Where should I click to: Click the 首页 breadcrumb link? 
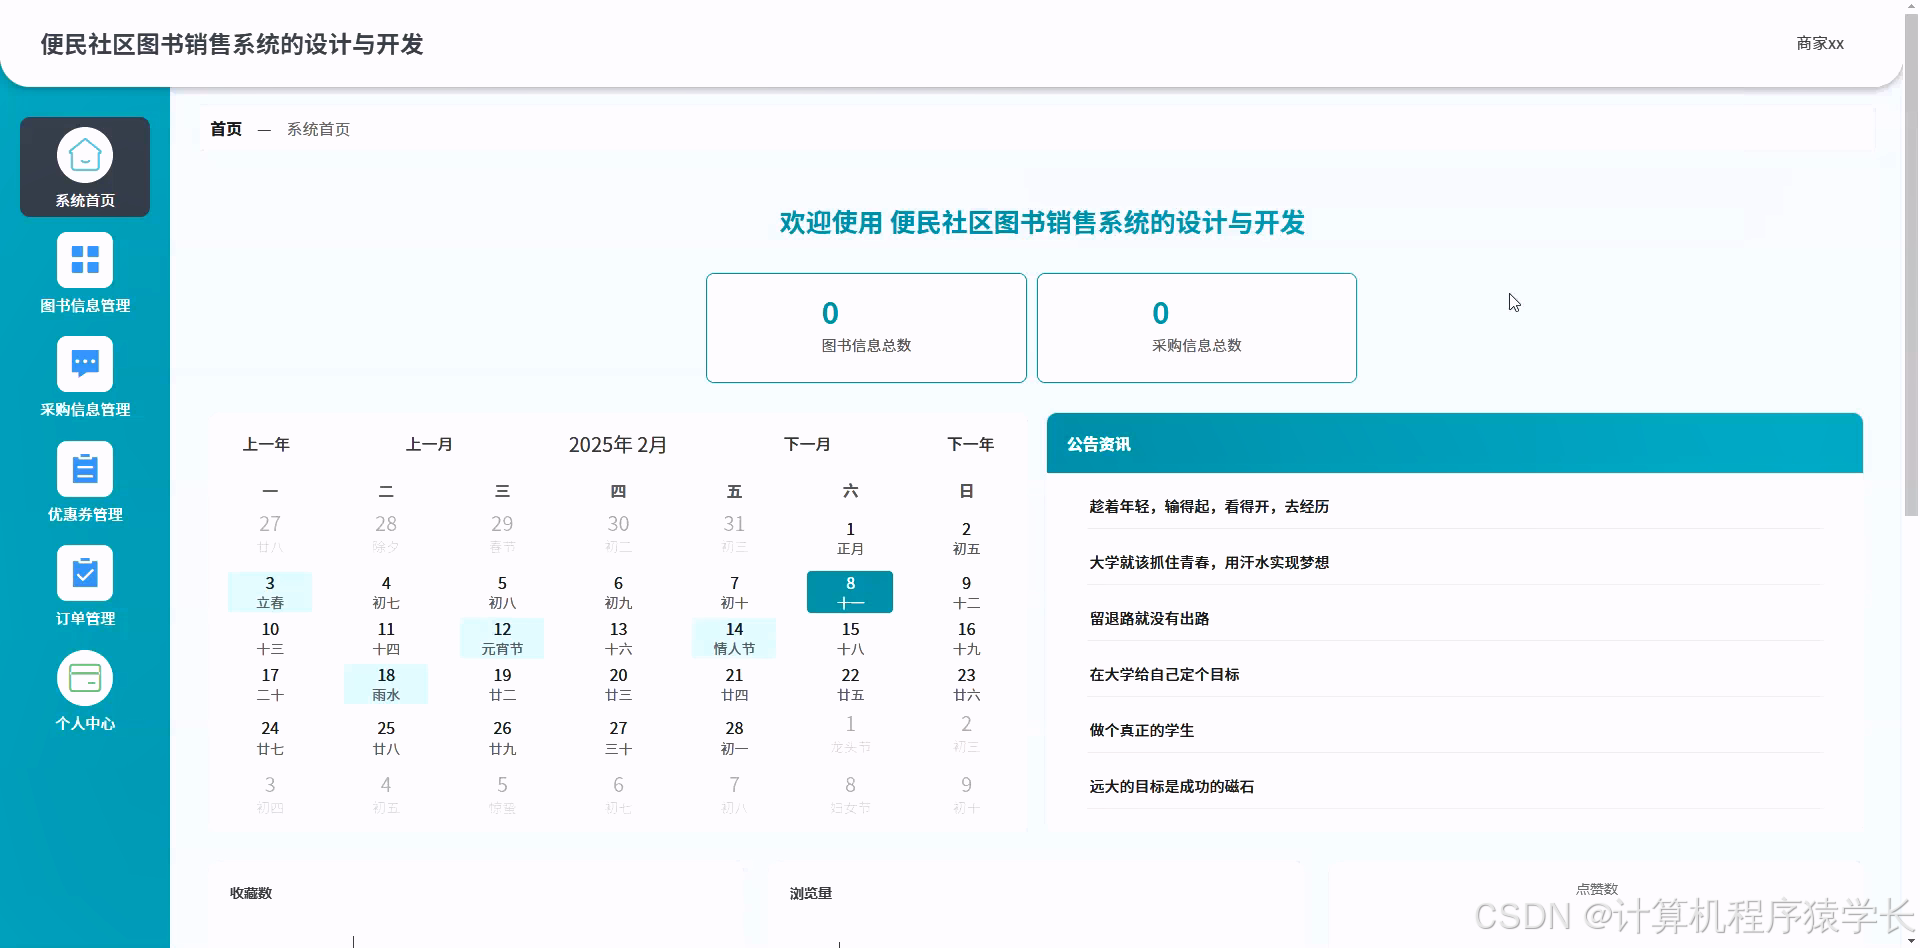226,129
